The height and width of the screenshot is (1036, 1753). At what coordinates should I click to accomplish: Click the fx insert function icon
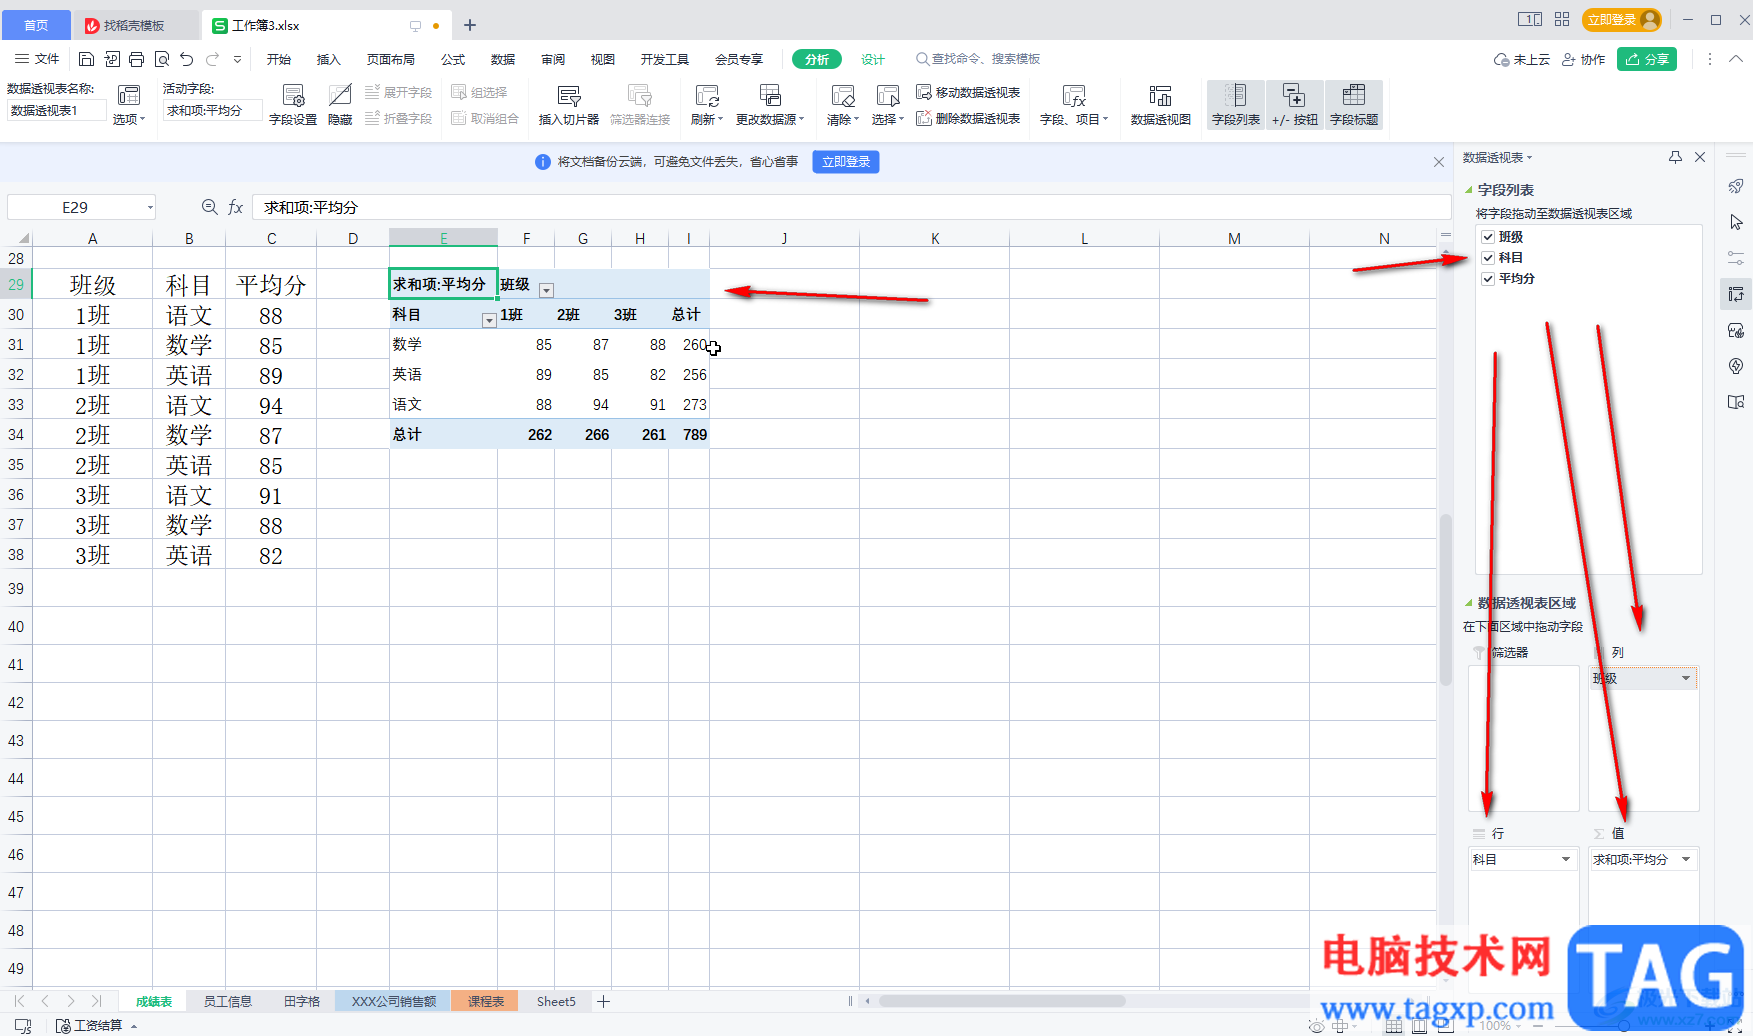point(236,207)
